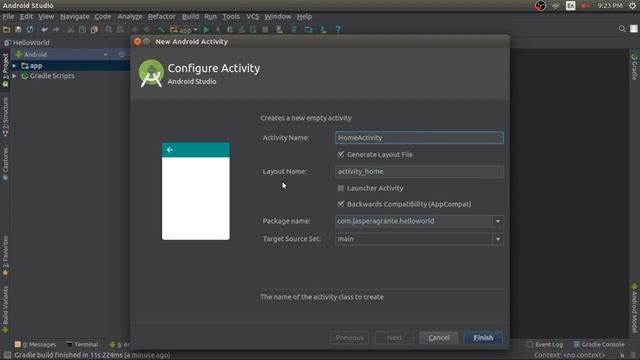Viewport: 640px width, 360px height.
Task: Click the disabled Next button
Action: tap(394, 338)
